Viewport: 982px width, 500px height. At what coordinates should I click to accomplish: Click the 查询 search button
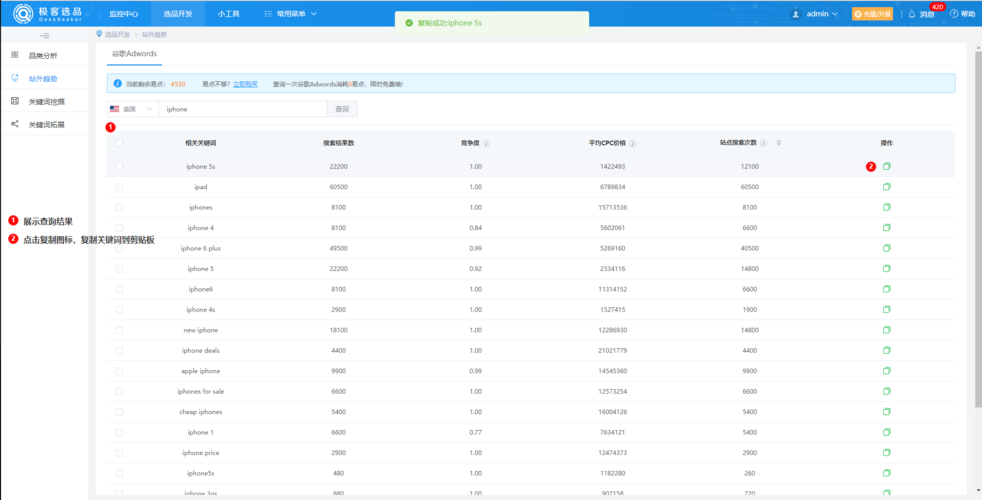[x=342, y=109]
